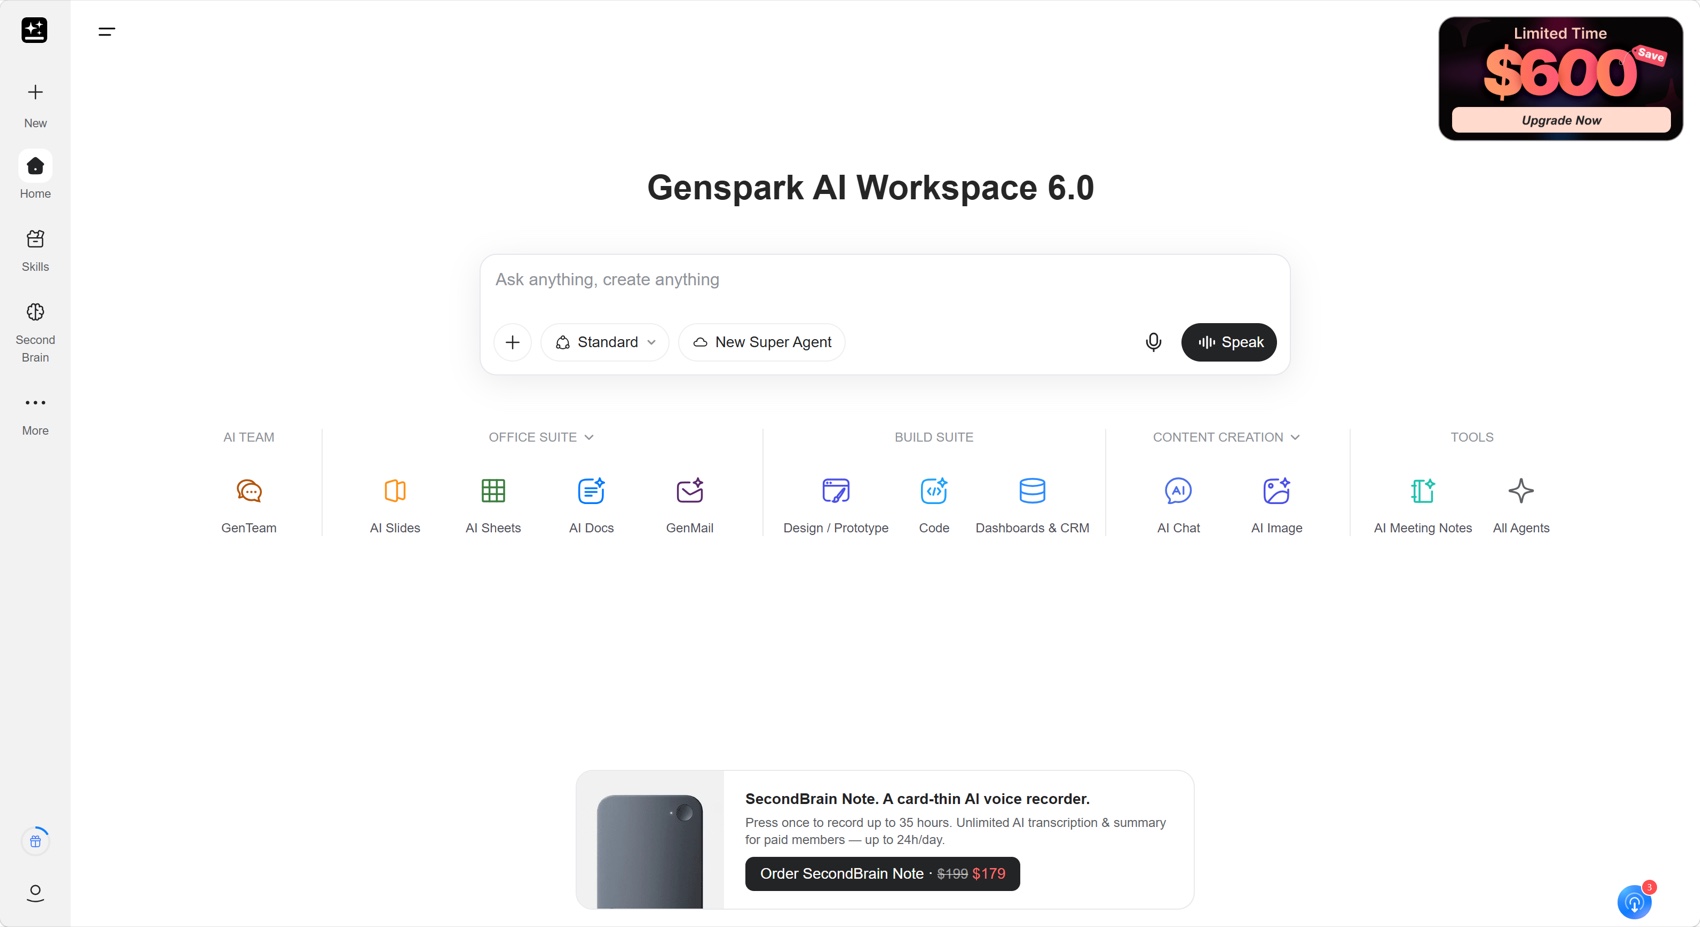The image size is (1700, 927).
Task: Click the BUILD SUITE category label
Action: (934, 437)
